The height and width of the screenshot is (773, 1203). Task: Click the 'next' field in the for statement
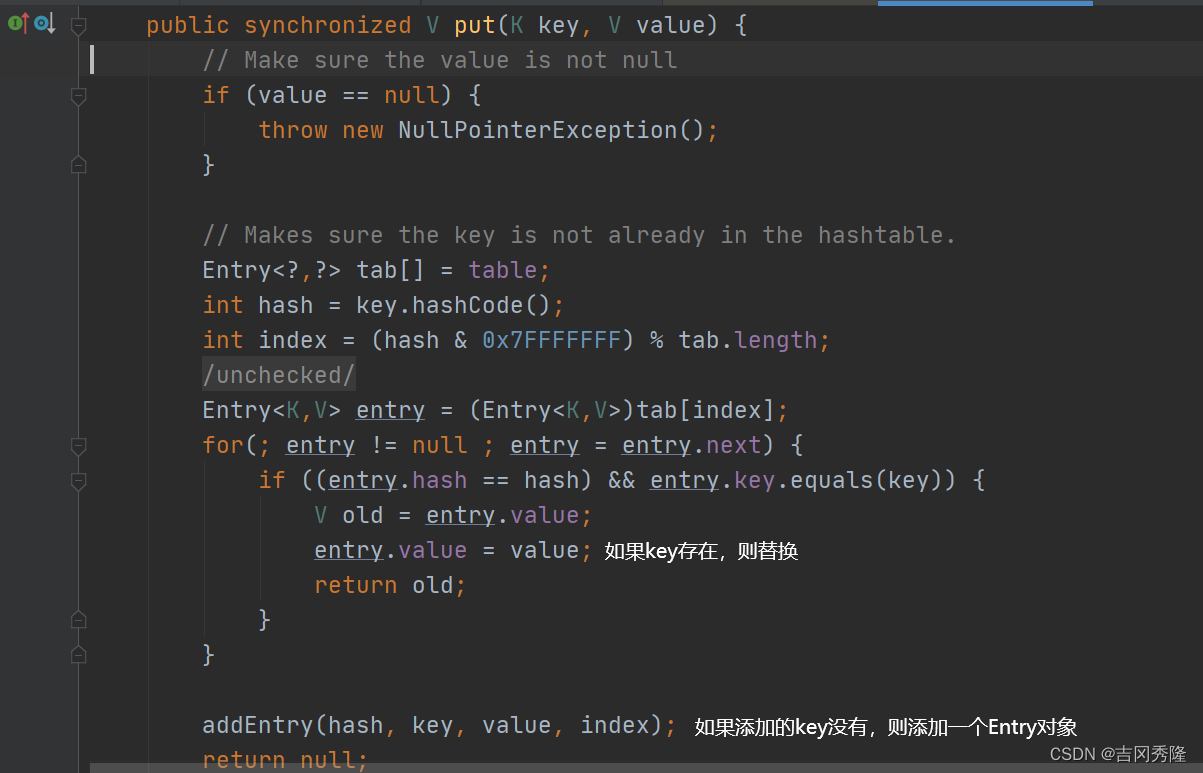click(x=734, y=445)
